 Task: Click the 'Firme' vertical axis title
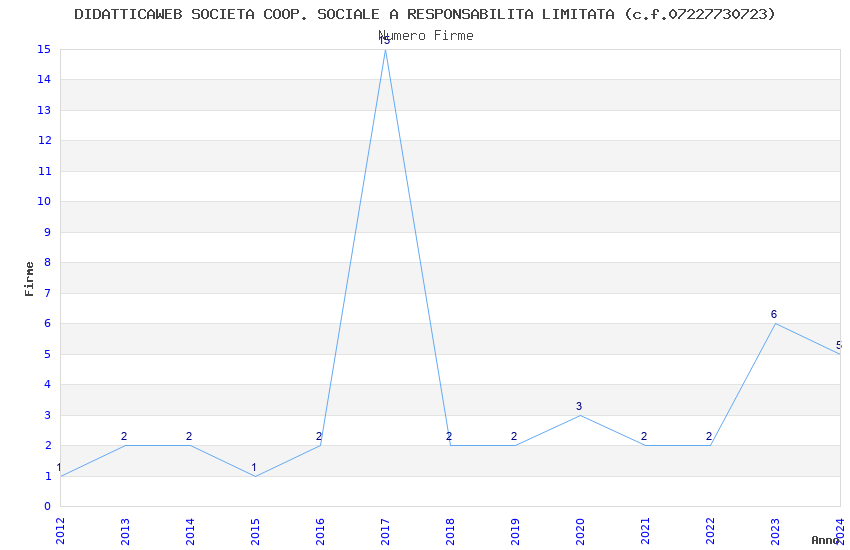(29, 279)
